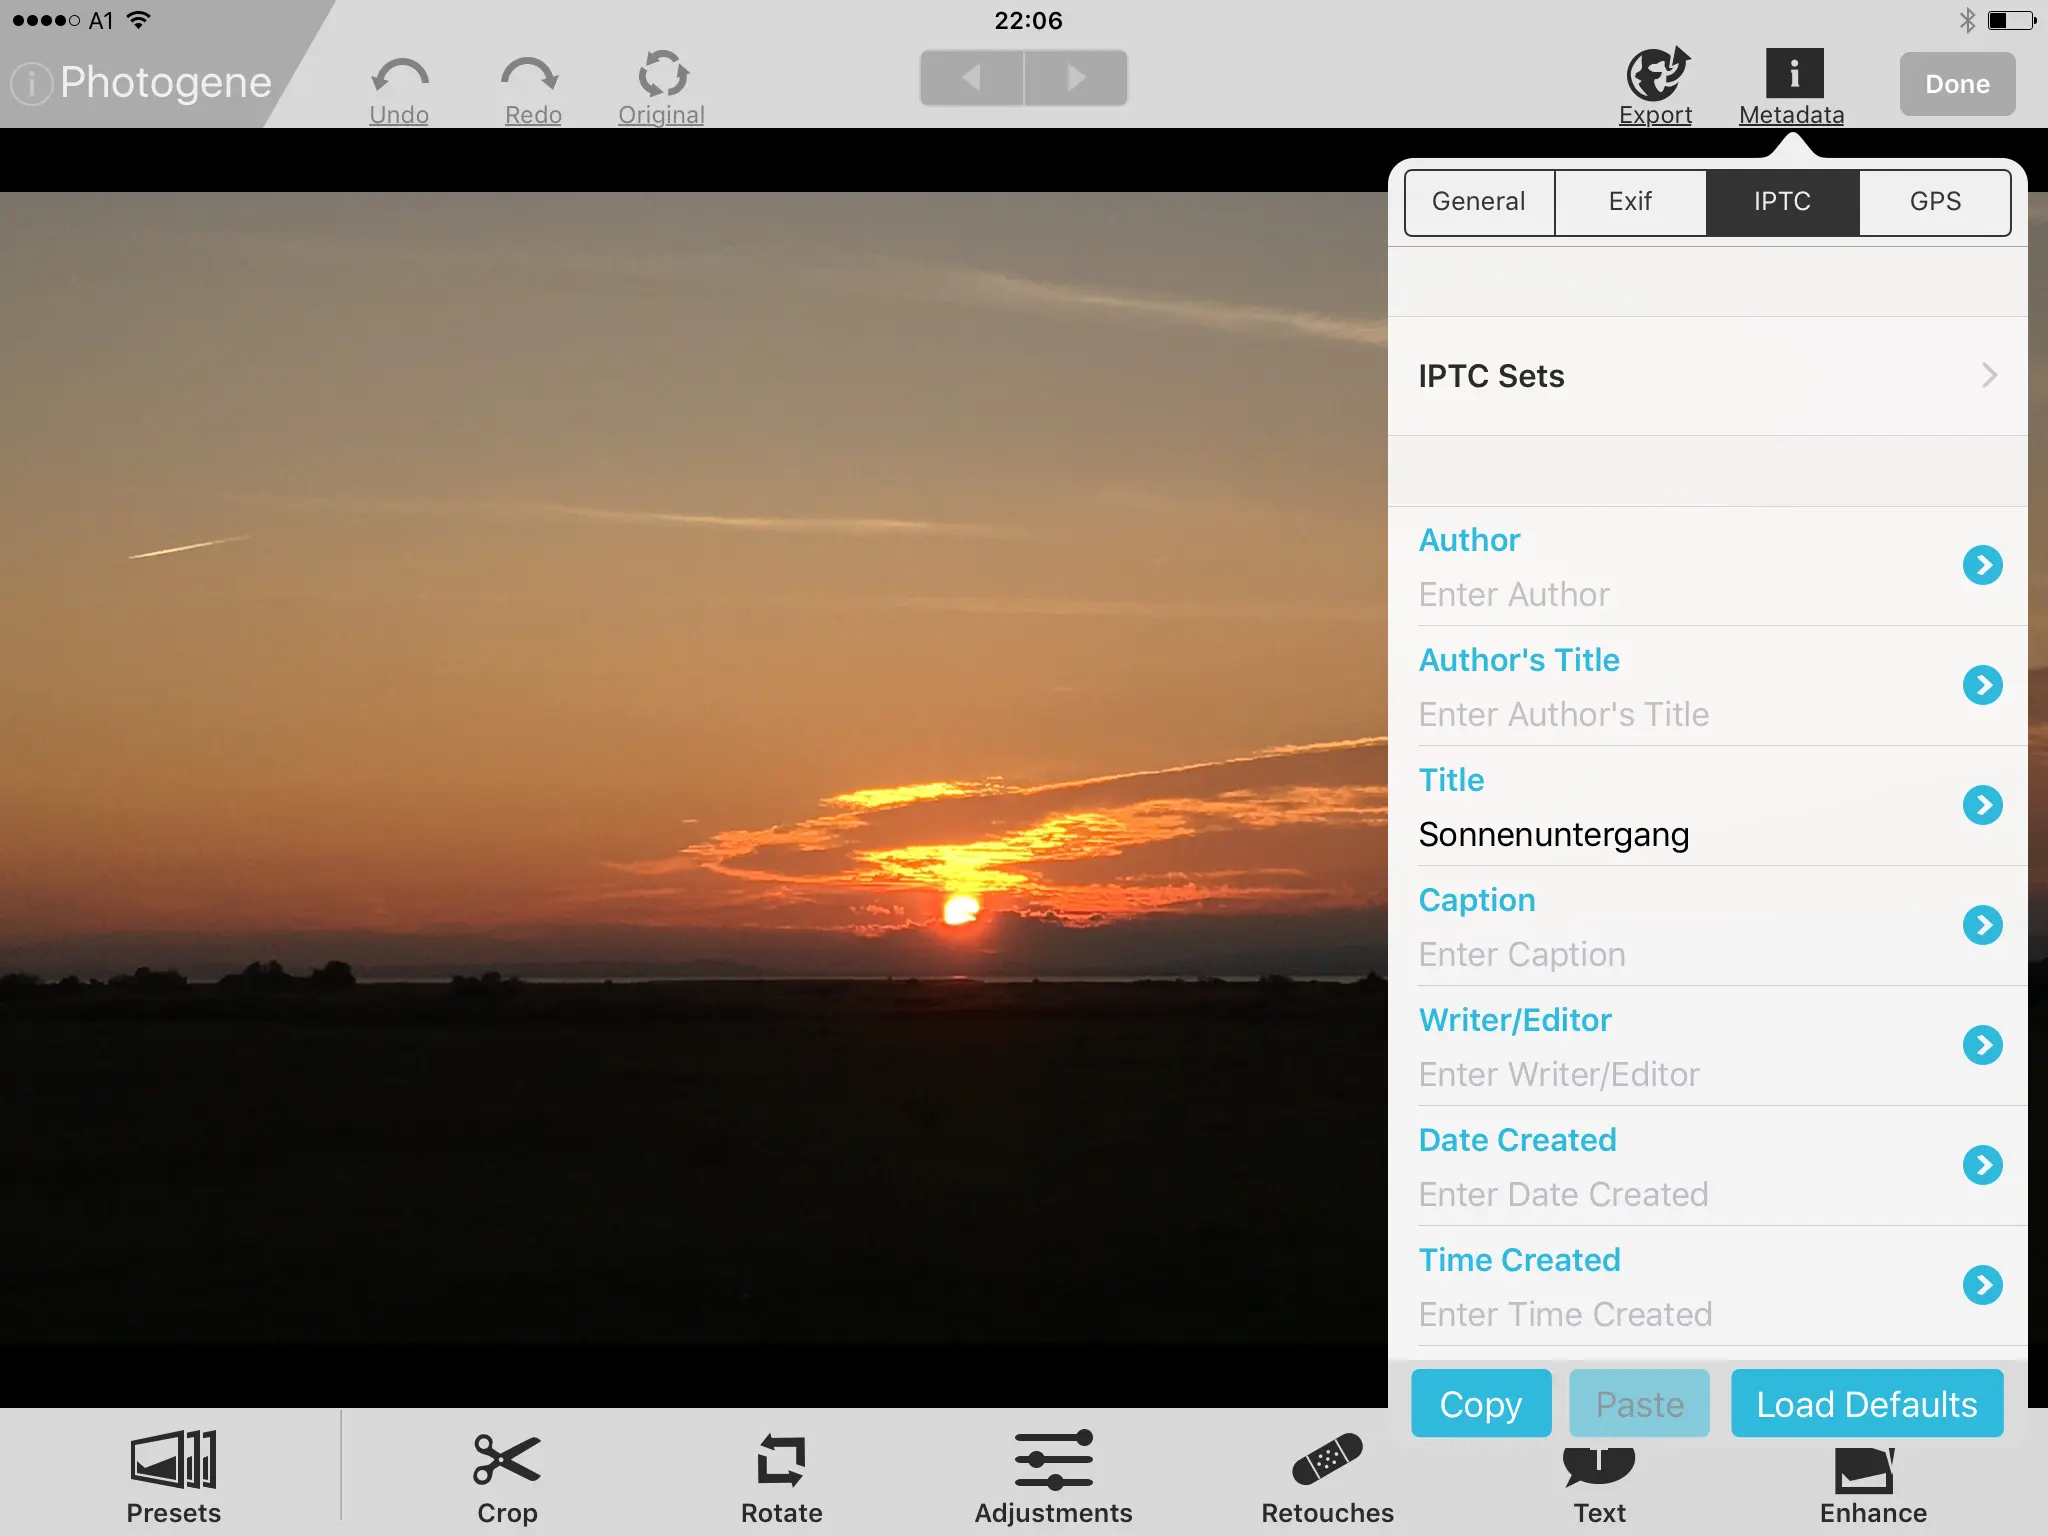Viewport: 2048px width, 1536px height.
Task: Tap the Redo arrow icon
Action: click(x=531, y=78)
